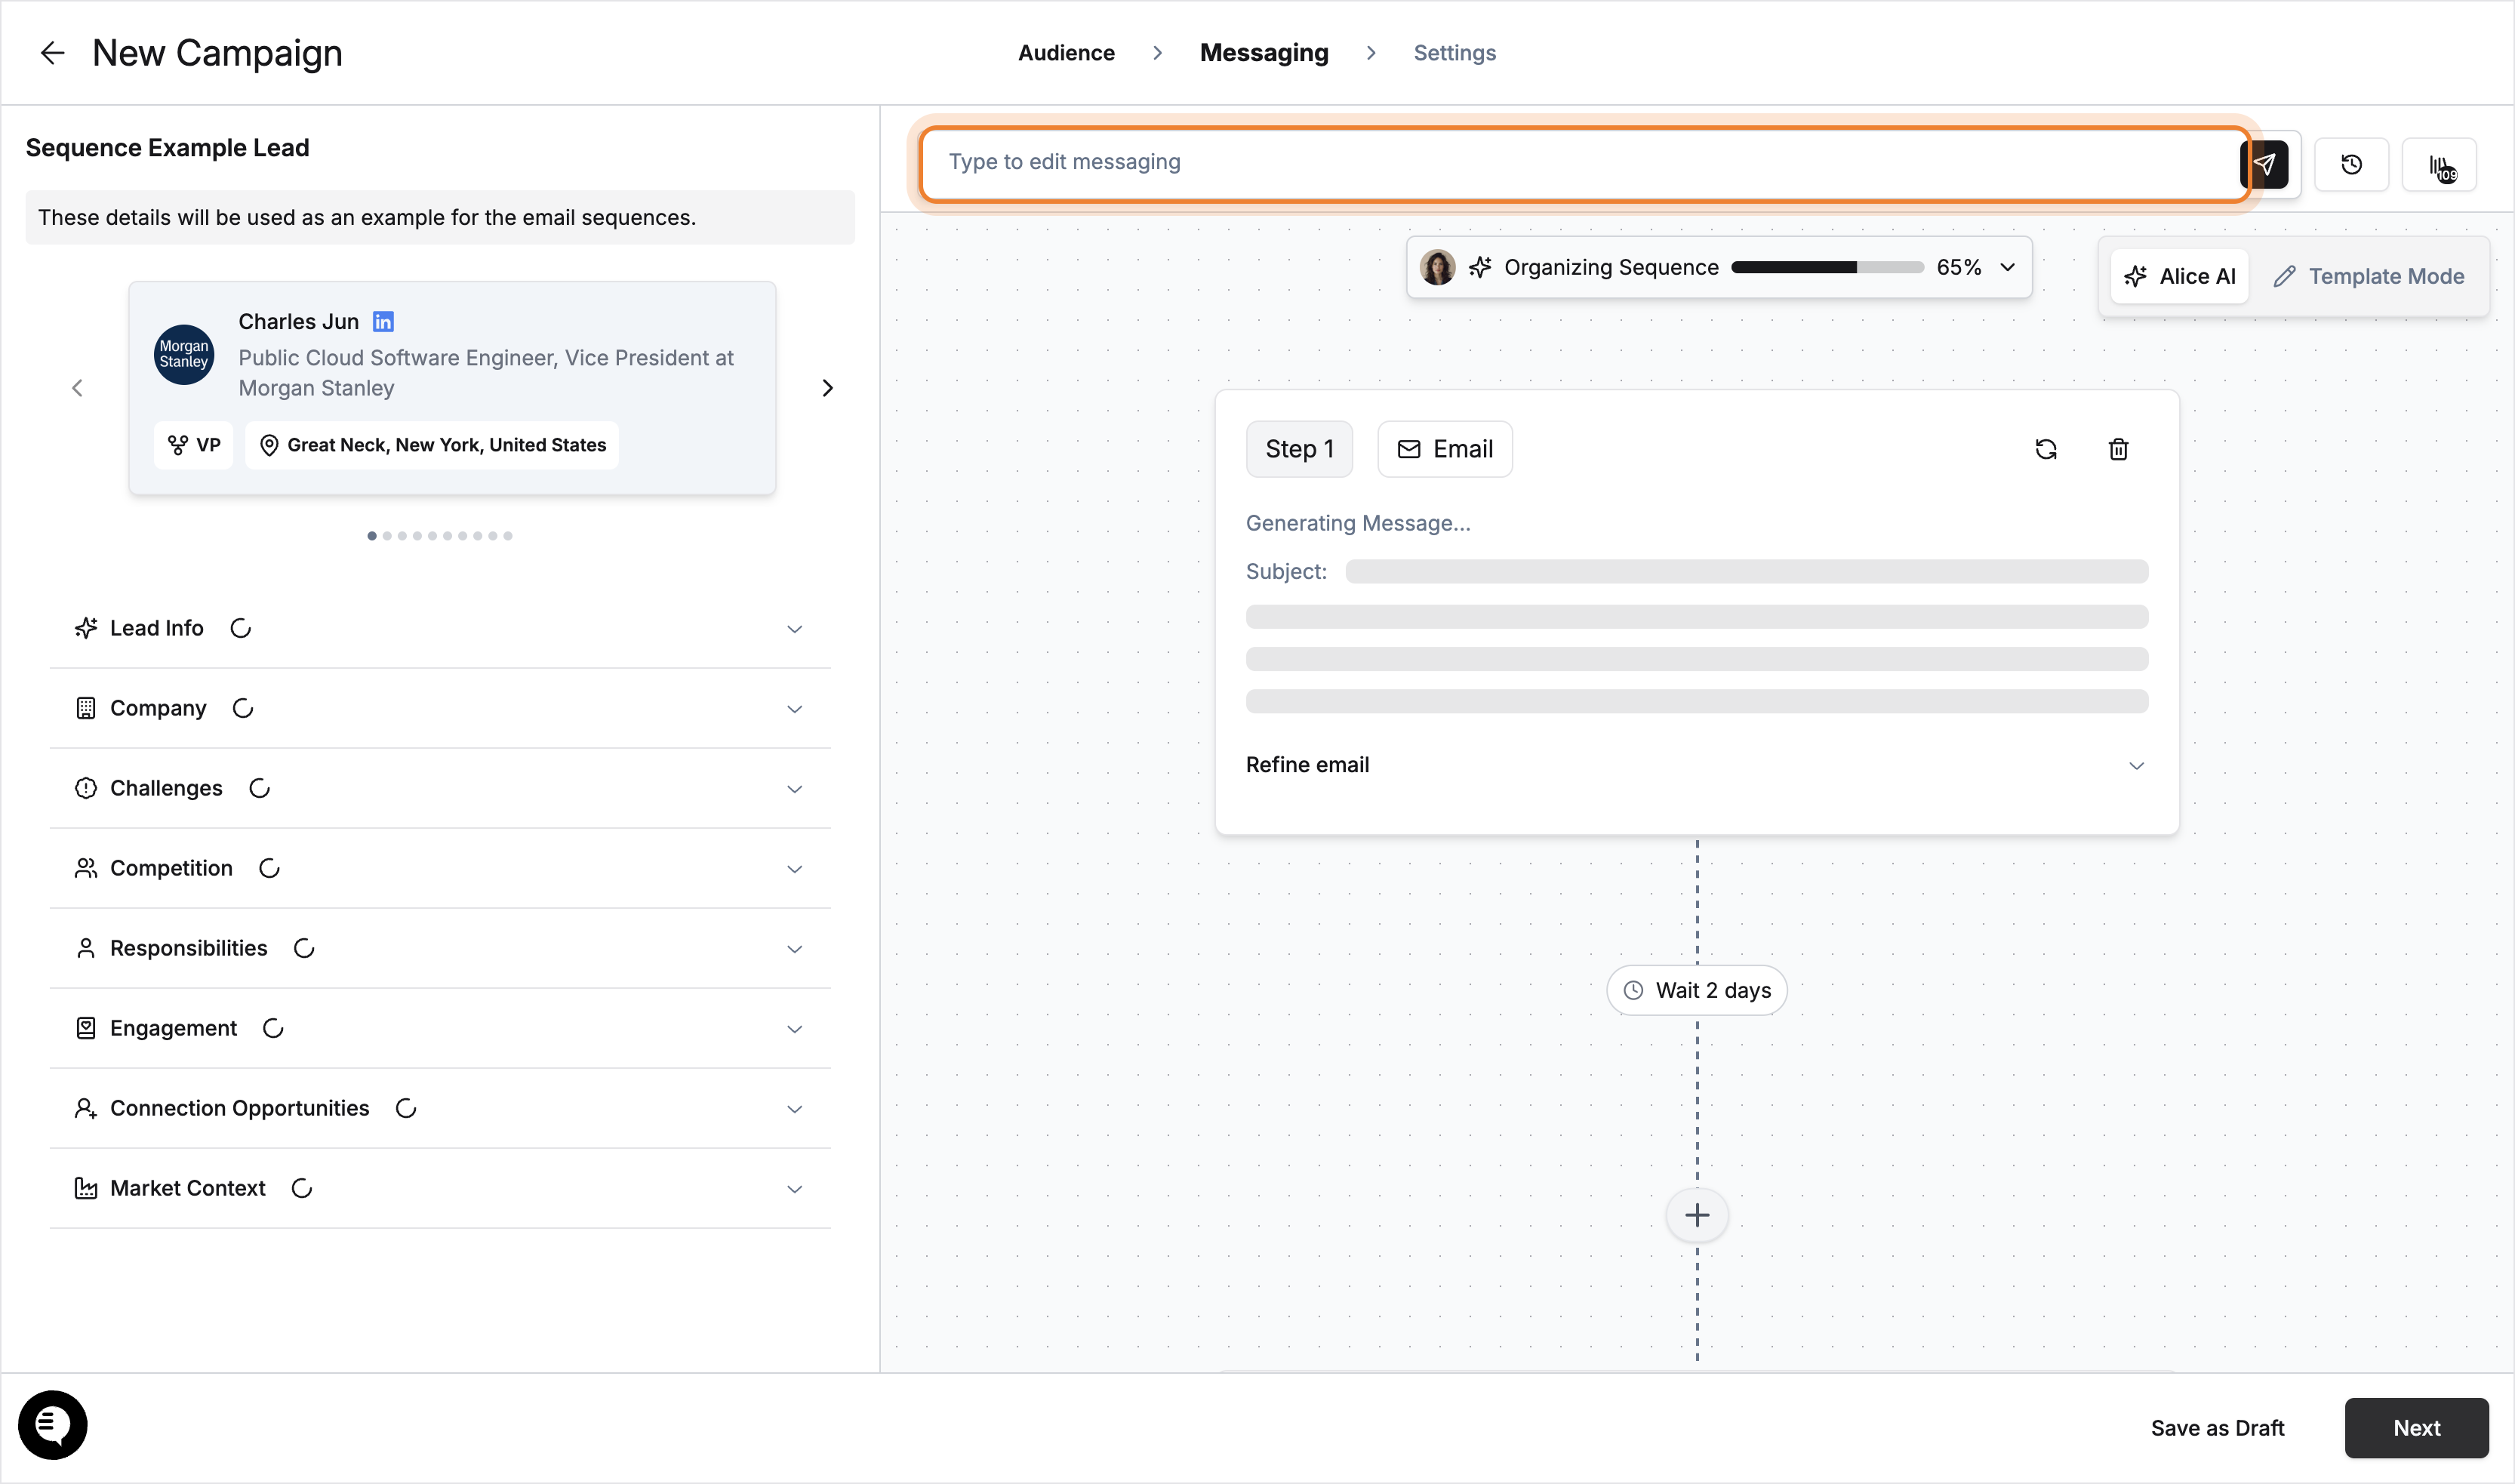Click the VP seniority tag
Image resolution: width=2515 pixels, height=1484 pixels.
(x=194, y=445)
